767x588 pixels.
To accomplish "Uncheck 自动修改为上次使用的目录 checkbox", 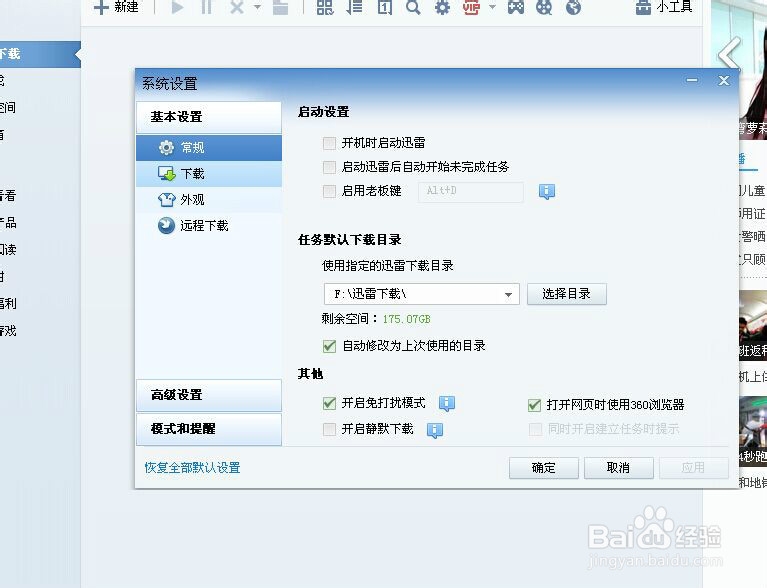I will coord(329,346).
